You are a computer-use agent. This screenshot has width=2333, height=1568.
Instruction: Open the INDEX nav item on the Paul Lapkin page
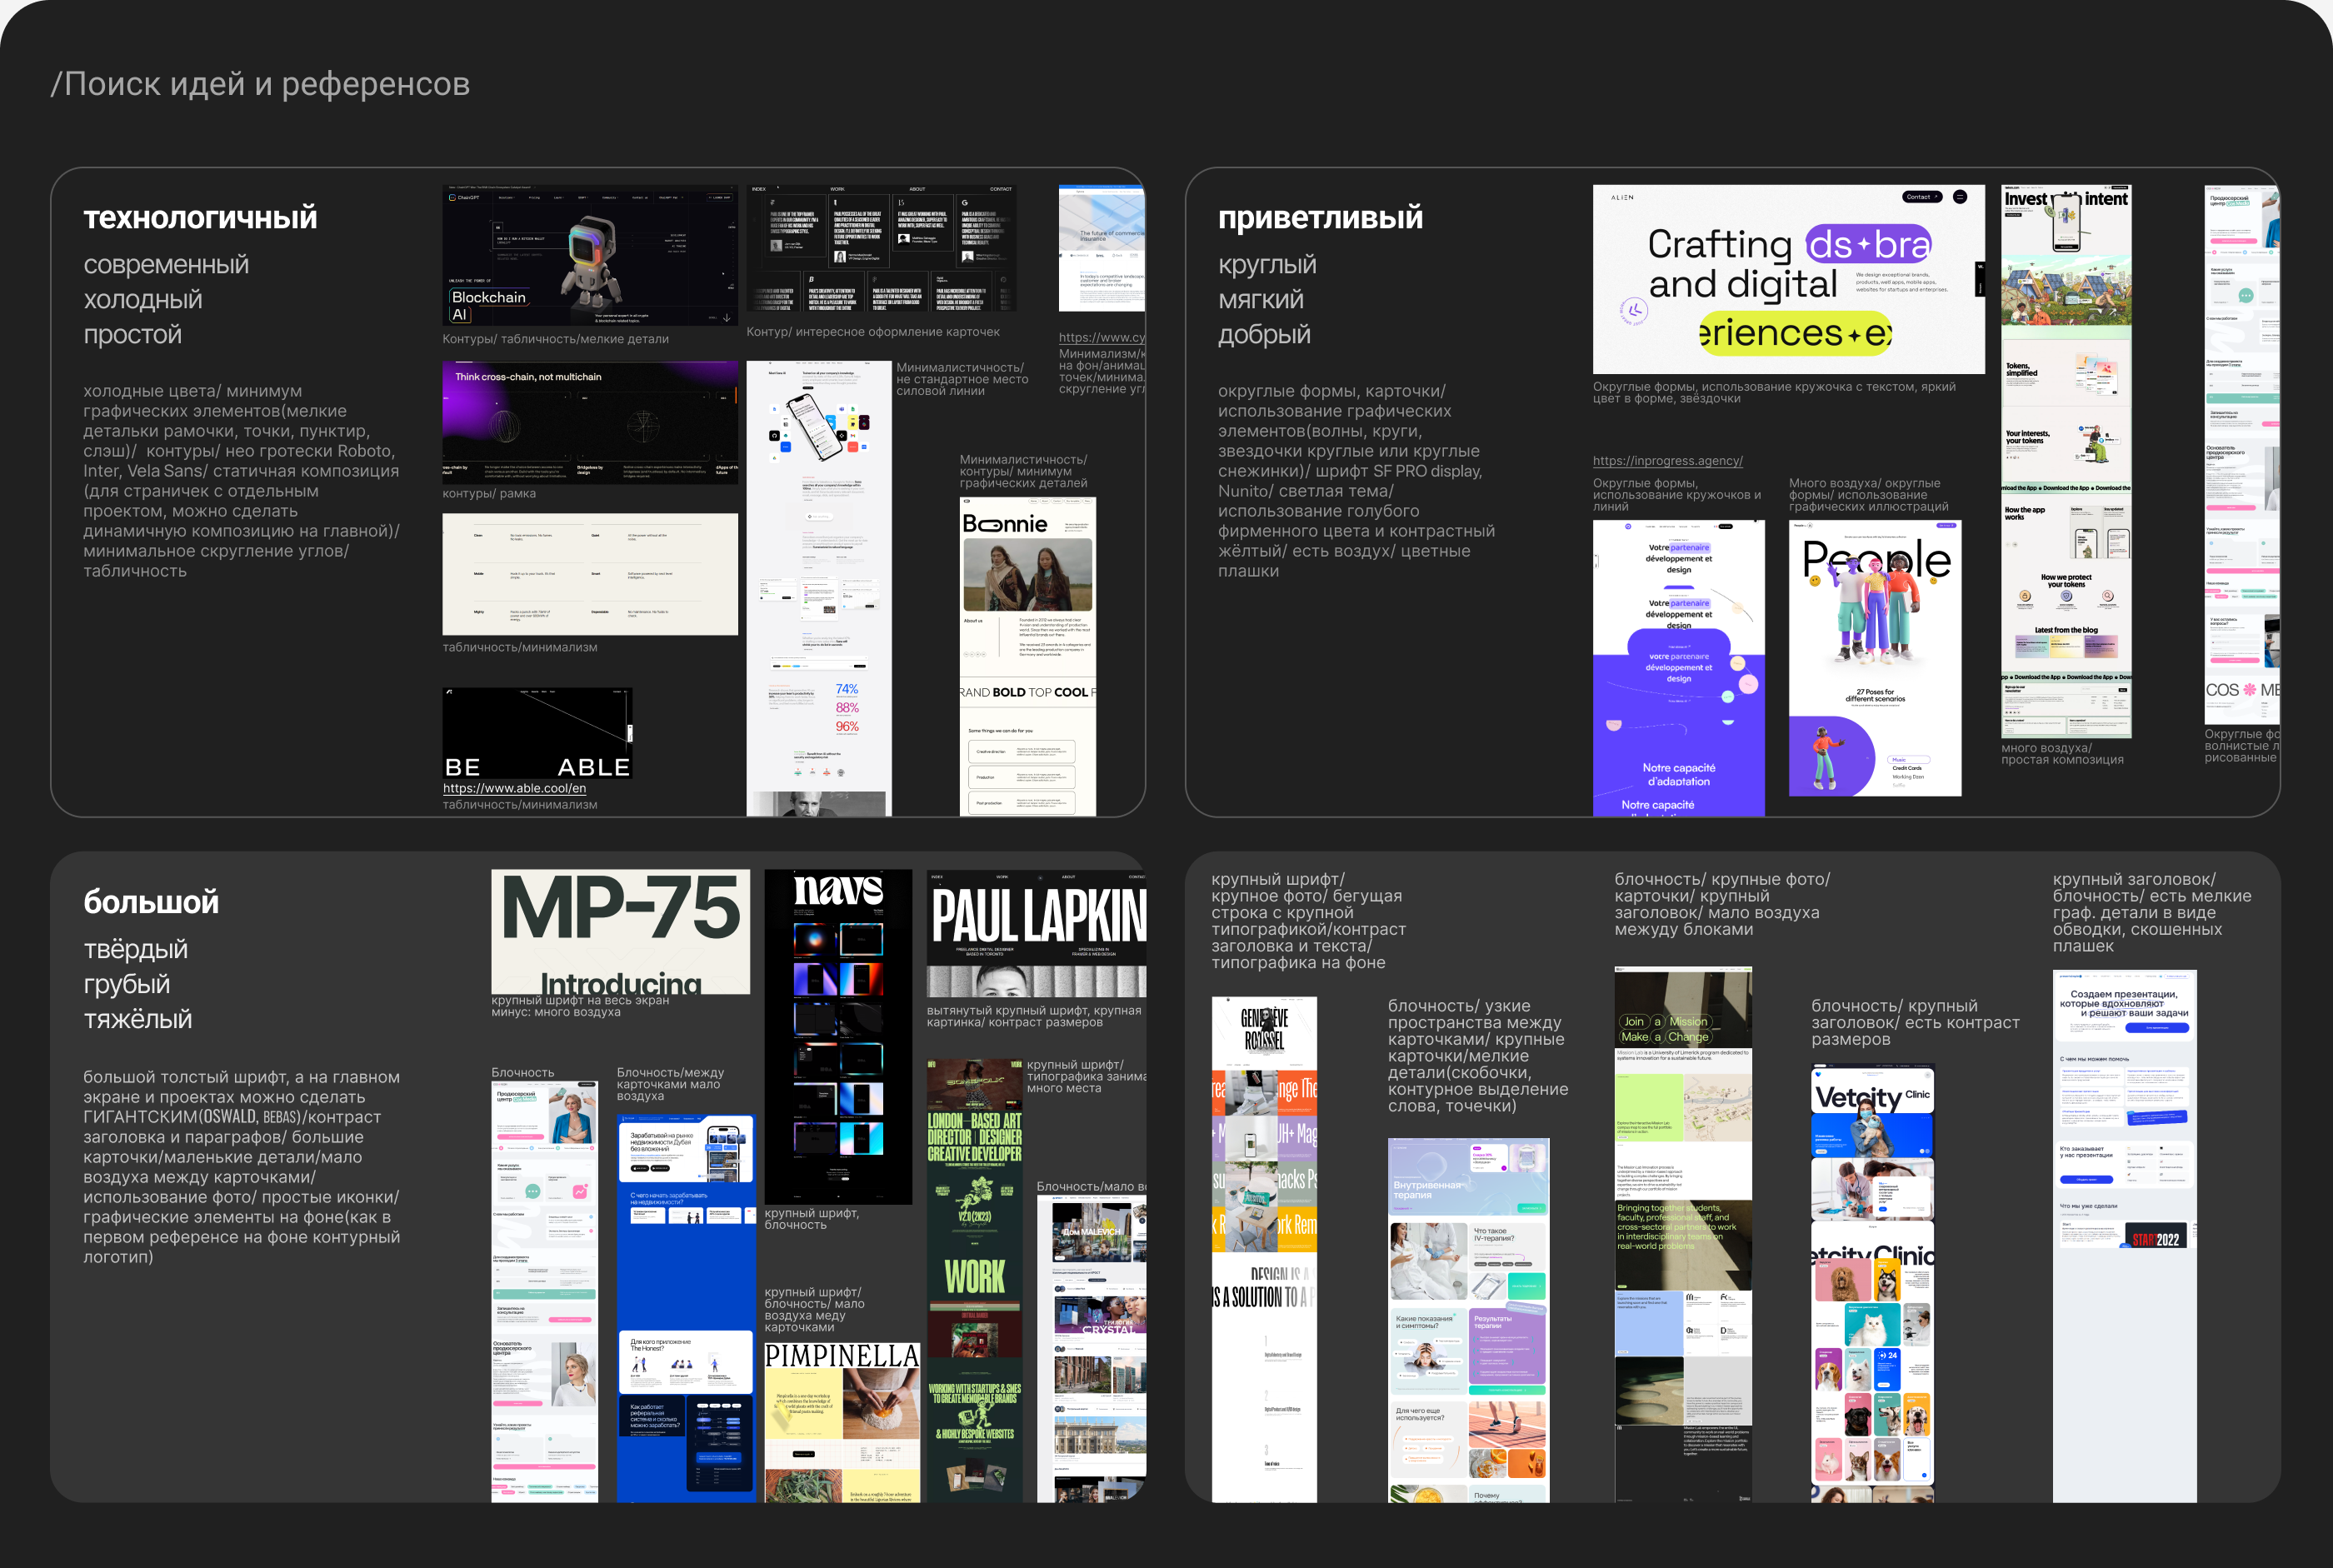point(937,877)
